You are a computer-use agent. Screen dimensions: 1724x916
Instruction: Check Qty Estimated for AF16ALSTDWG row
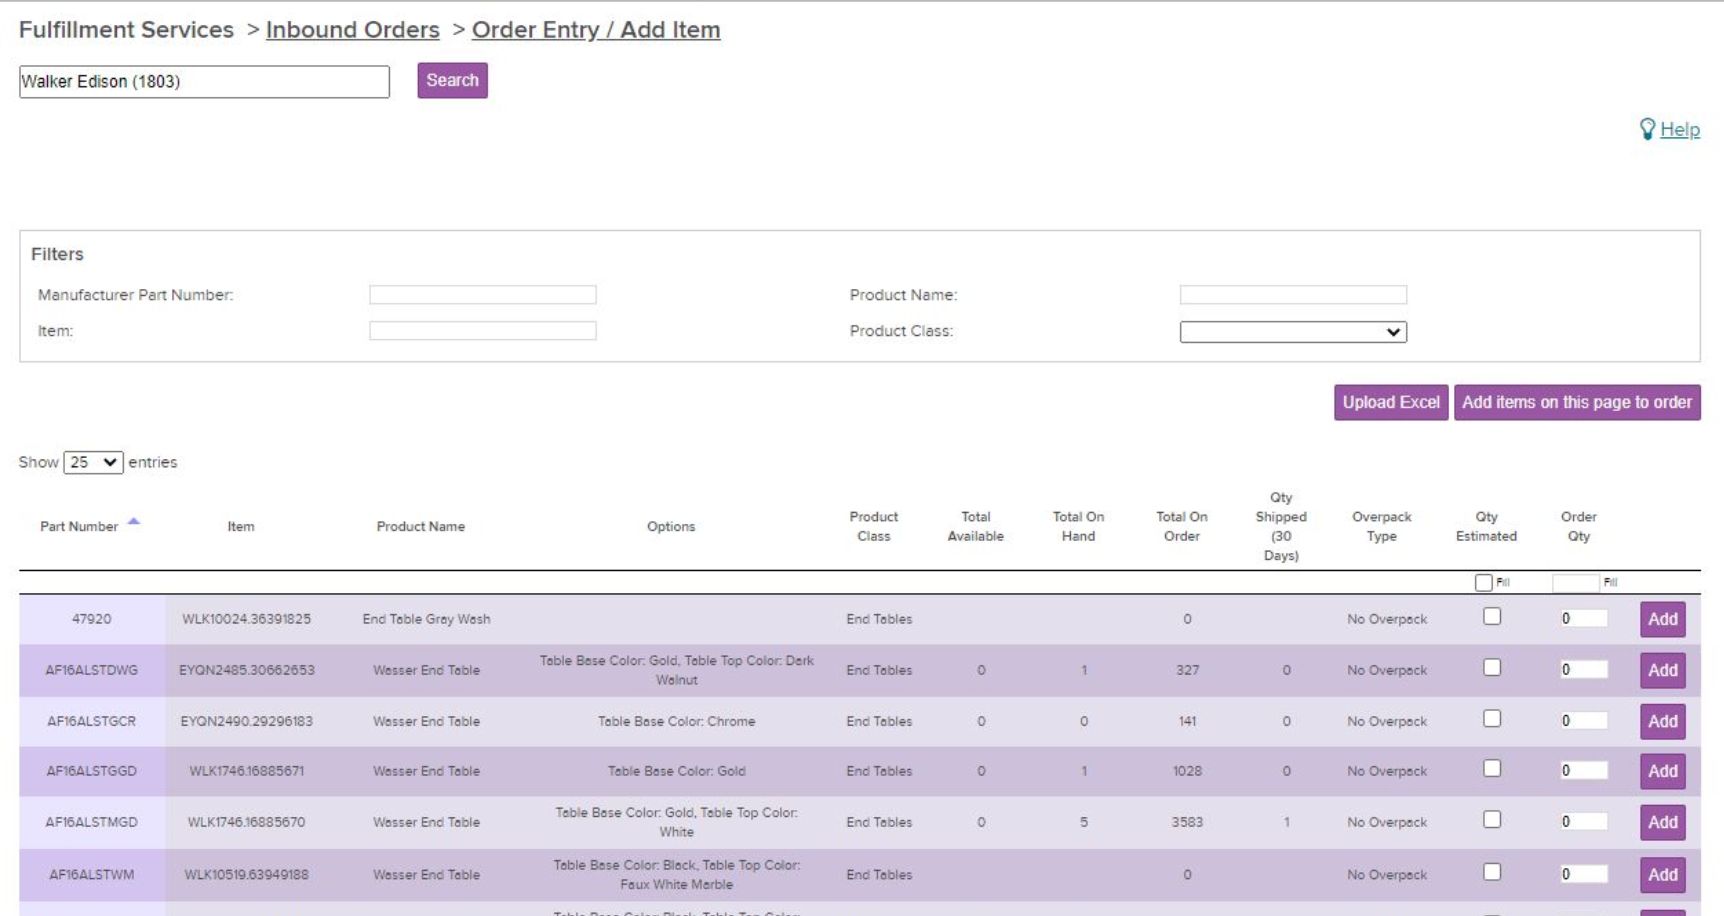pyautogui.click(x=1492, y=667)
